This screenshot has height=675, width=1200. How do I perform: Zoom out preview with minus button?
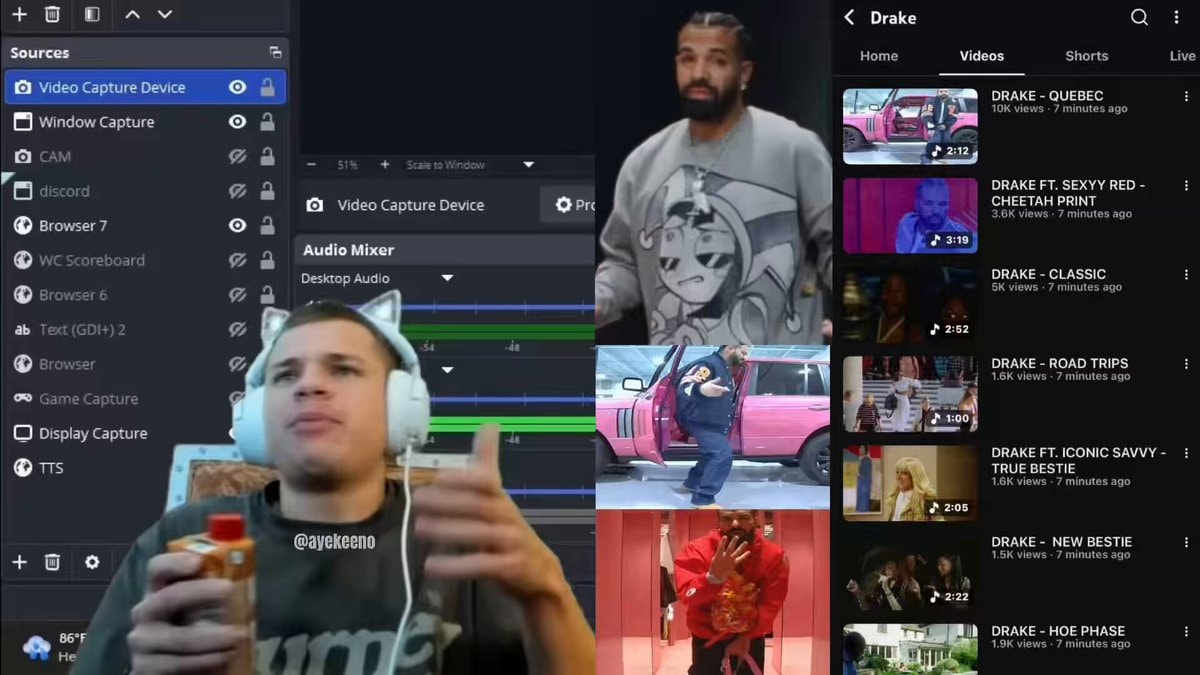312,165
